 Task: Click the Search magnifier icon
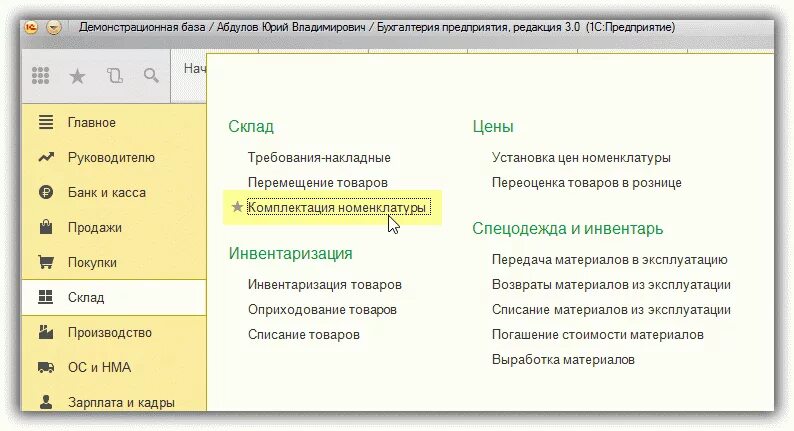click(151, 76)
